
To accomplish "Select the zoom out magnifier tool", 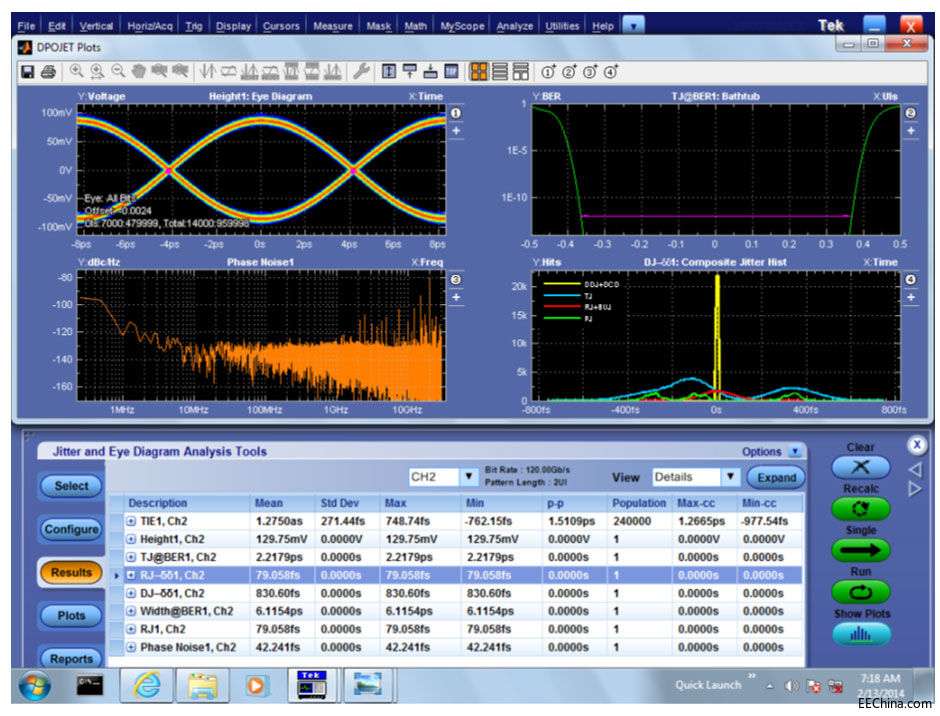I will coord(118,71).
